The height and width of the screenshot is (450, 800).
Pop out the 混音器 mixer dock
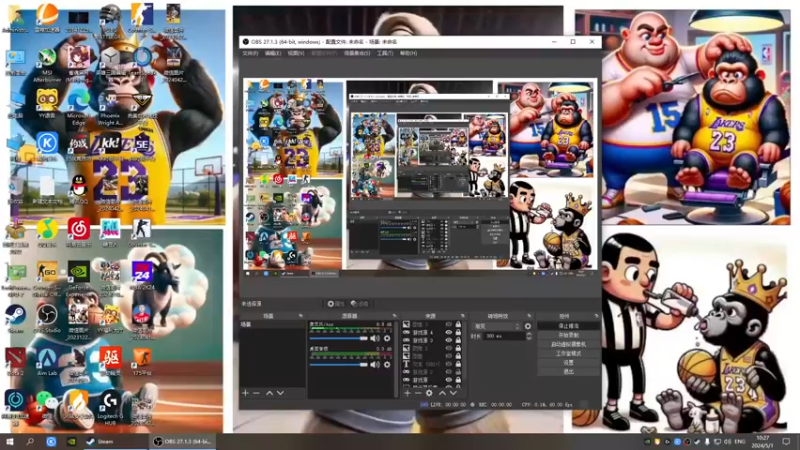pyautogui.click(x=394, y=316)
